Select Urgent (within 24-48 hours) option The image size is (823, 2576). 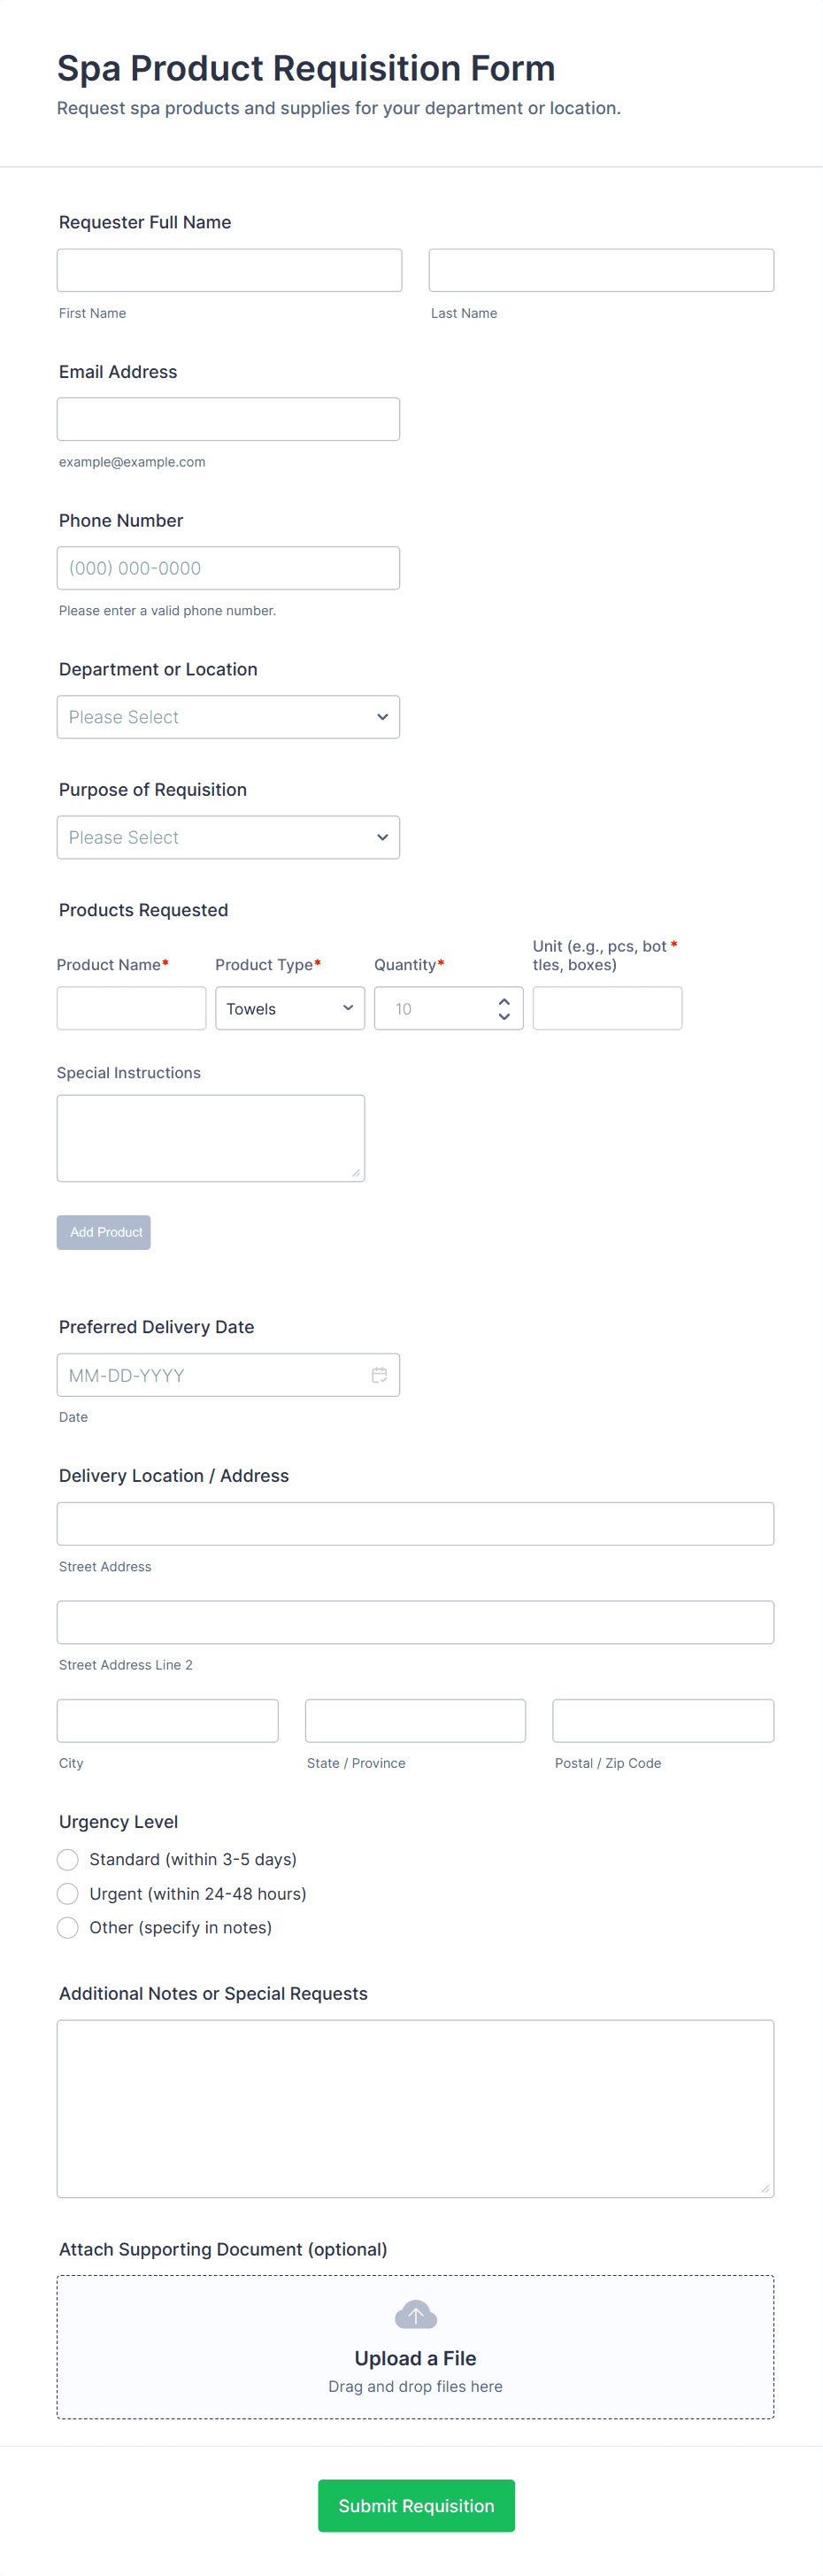point(68,1893)
